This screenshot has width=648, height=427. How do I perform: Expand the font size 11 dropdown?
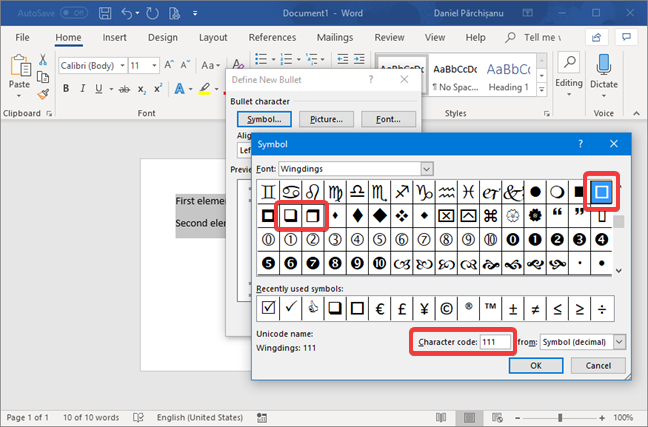[x=154, y=66]
